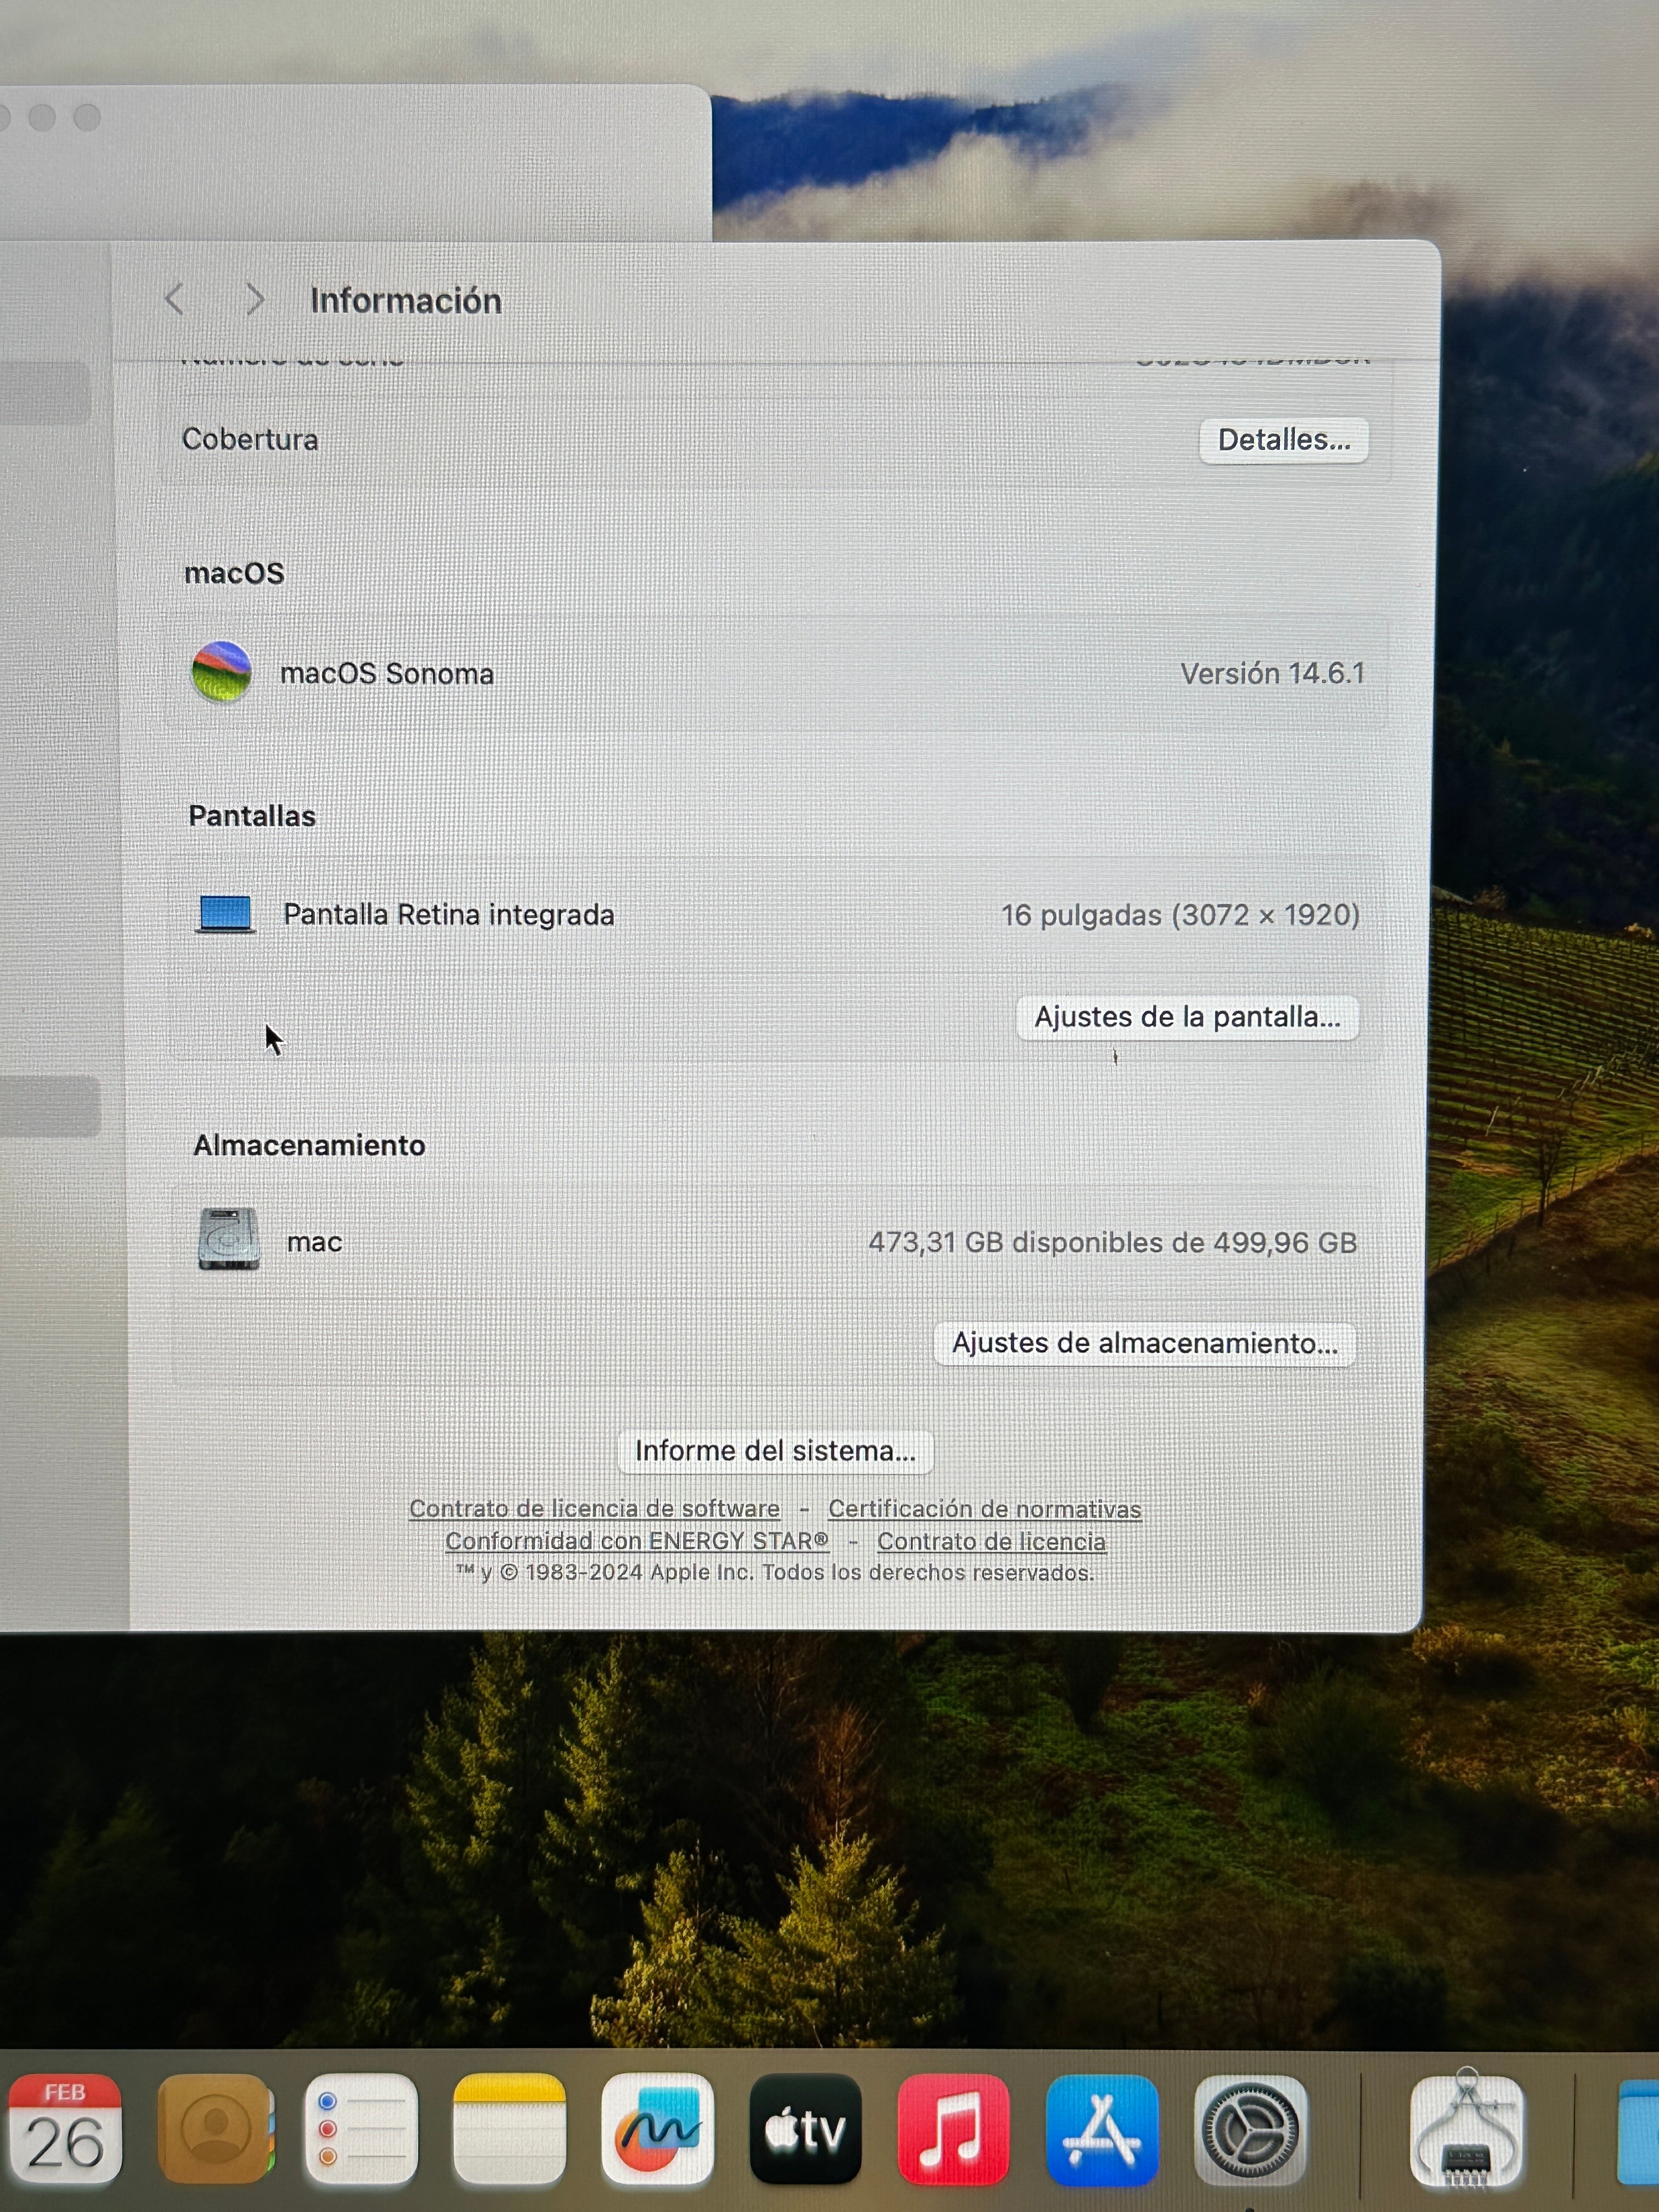Open Contrato de licencia de software link
The image size is (1659, 2212).
[594, 1508]
